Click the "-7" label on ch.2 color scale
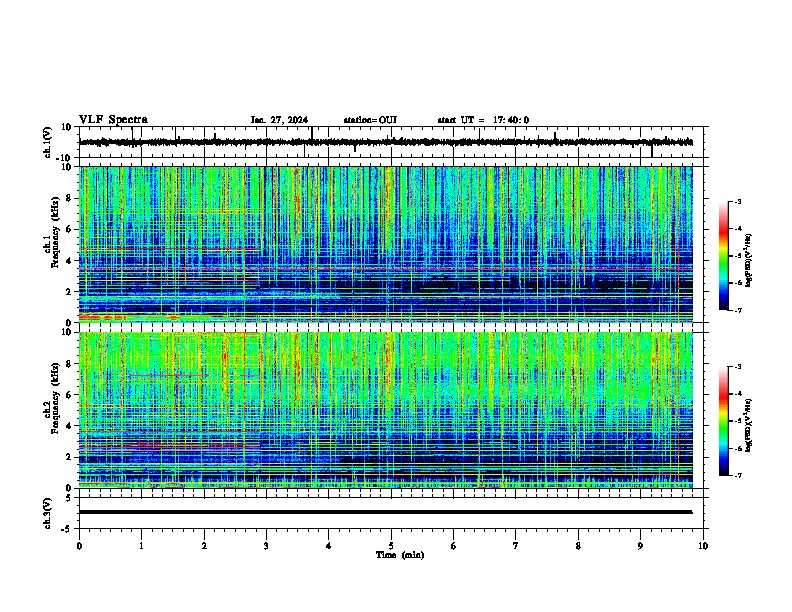 [x=738, y=475]
